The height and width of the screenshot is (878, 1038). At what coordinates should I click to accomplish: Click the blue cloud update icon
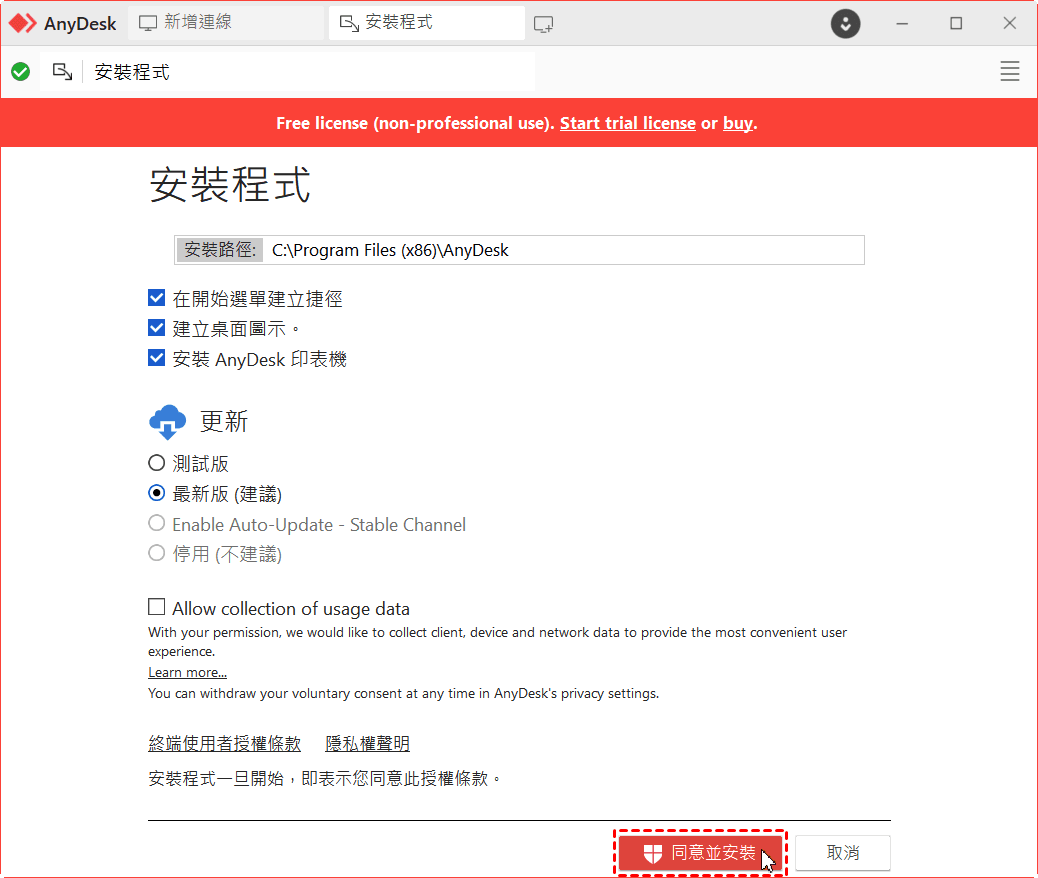click(167, 422)
